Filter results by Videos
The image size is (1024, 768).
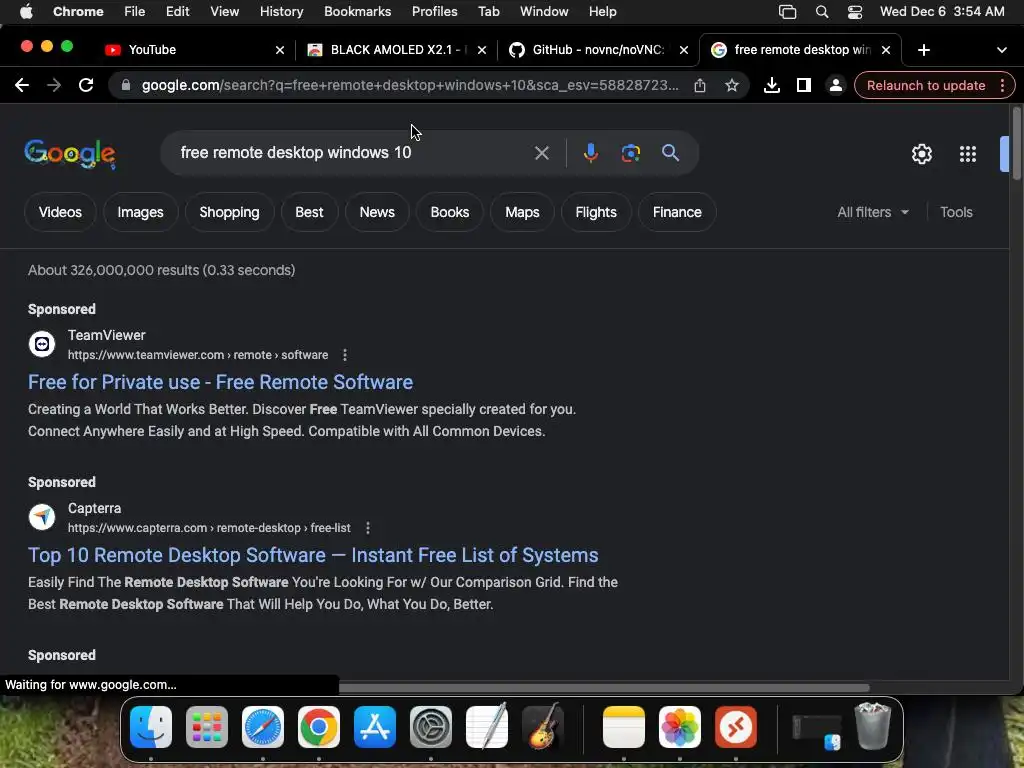(60, 212)
